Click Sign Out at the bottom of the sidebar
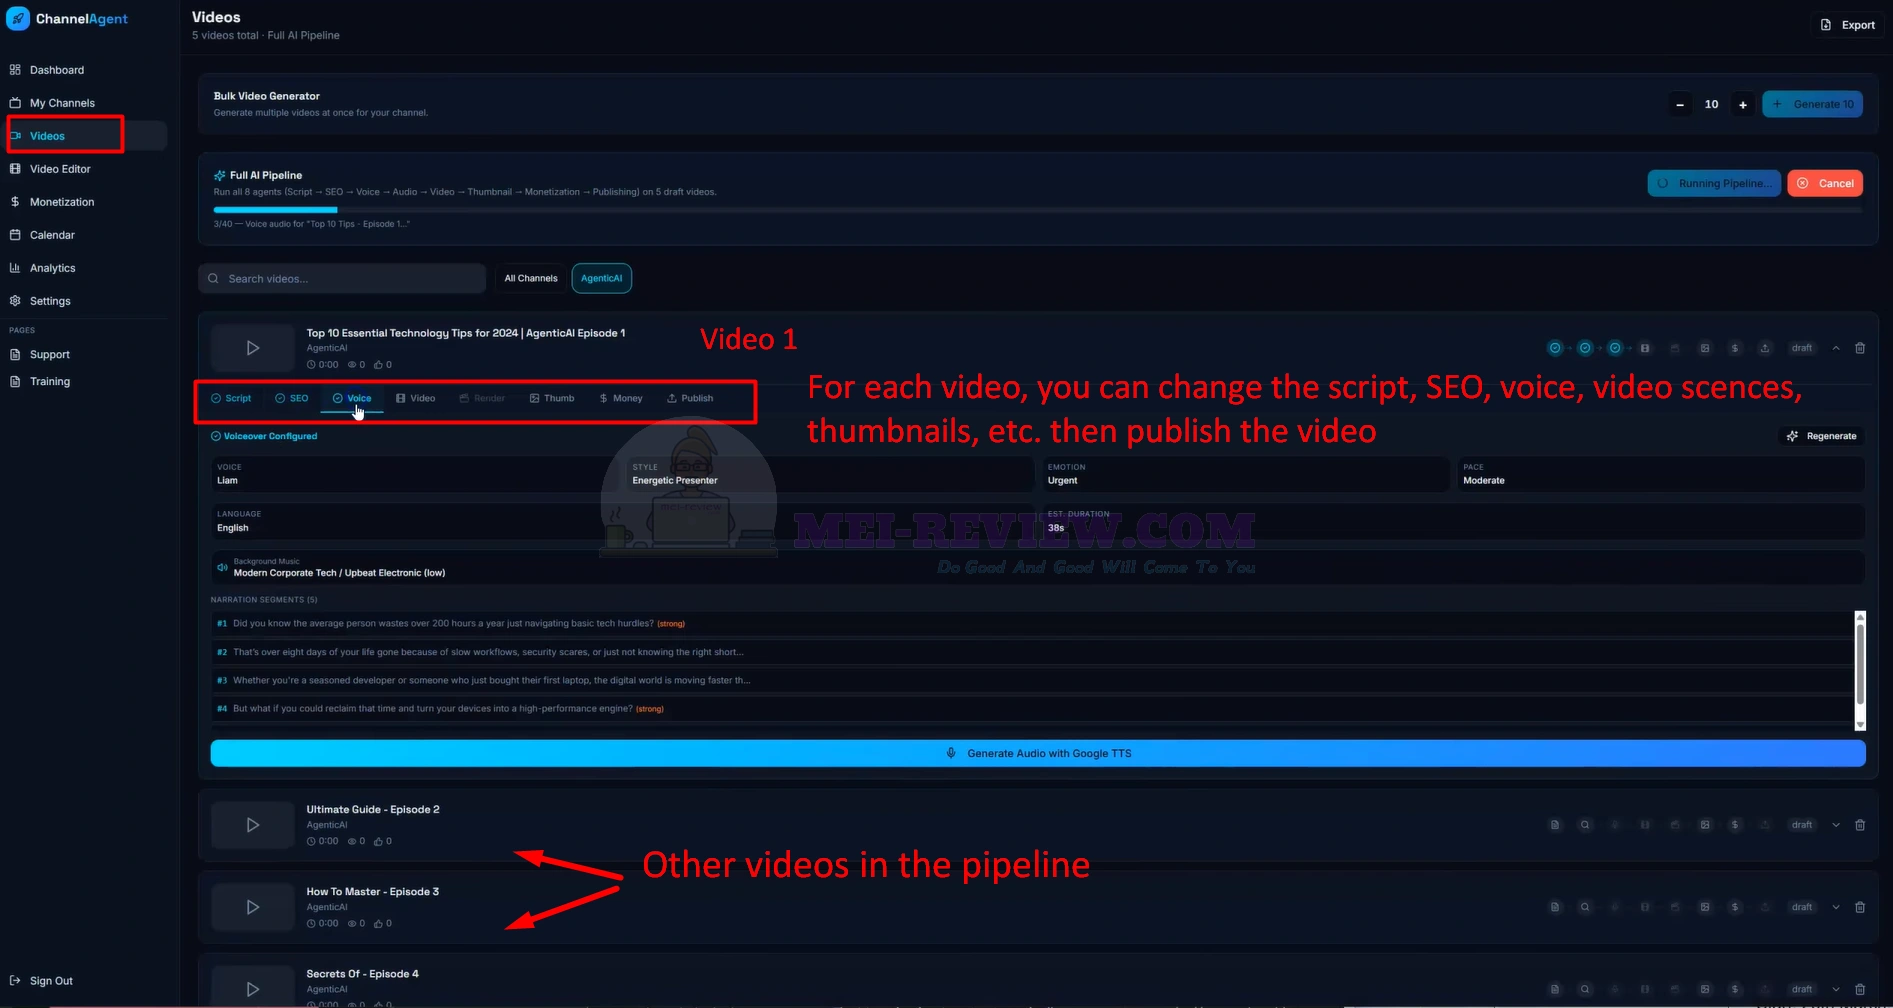The image size is (1893, 1008). [x=41, y=981]
